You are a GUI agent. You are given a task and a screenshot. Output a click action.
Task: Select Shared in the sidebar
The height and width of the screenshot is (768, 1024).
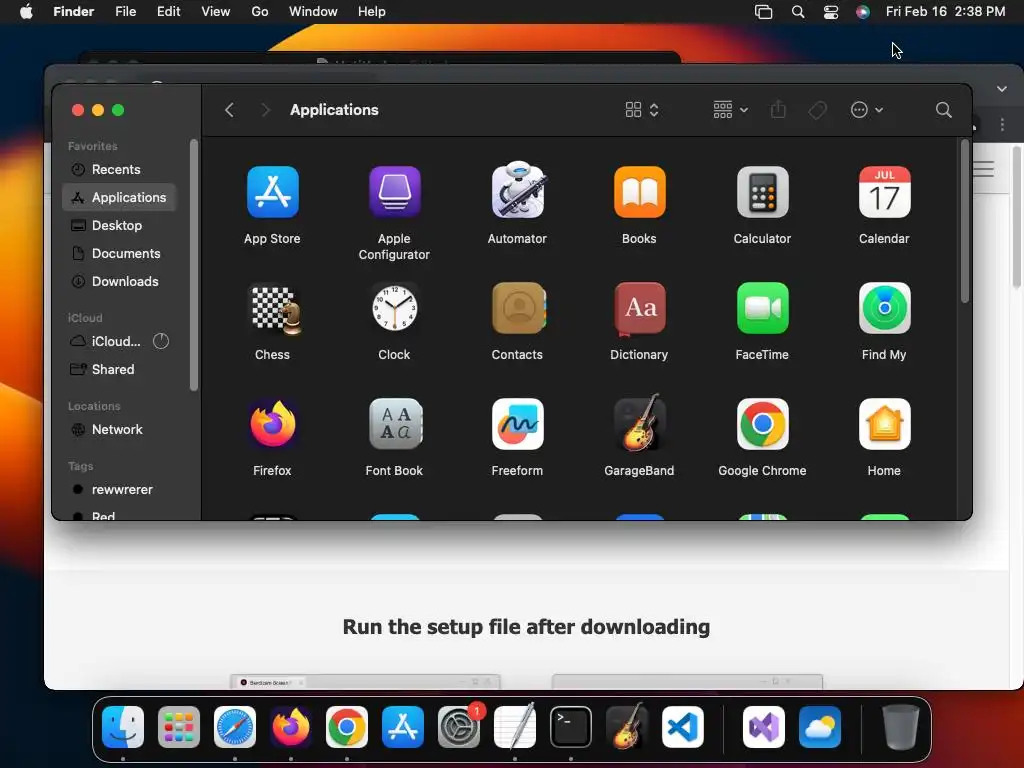(119, 370)
